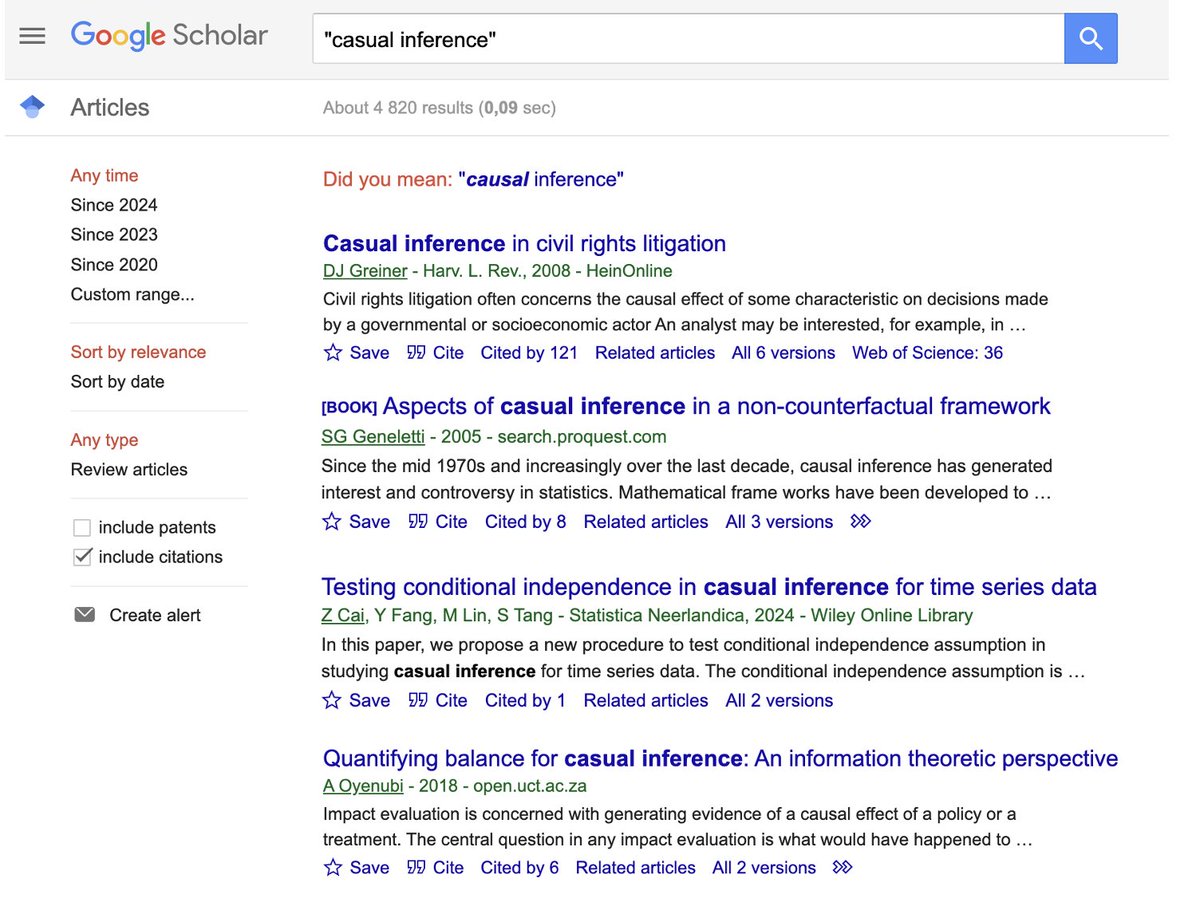Viewport: 1200px width, 906px height.
Task: Filter to Review articles only
Action: coord(129,470)
